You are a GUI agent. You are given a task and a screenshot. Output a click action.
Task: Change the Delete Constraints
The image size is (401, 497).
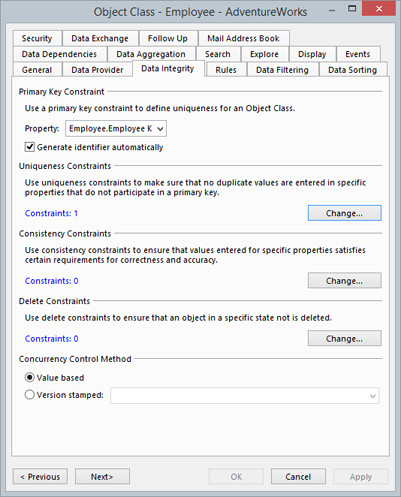(344, 338)
